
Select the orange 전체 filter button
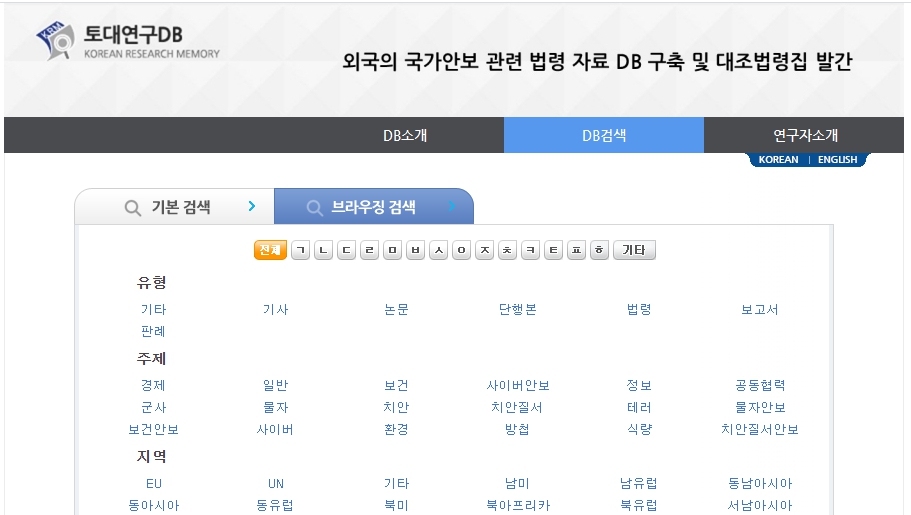pos(270,251)
